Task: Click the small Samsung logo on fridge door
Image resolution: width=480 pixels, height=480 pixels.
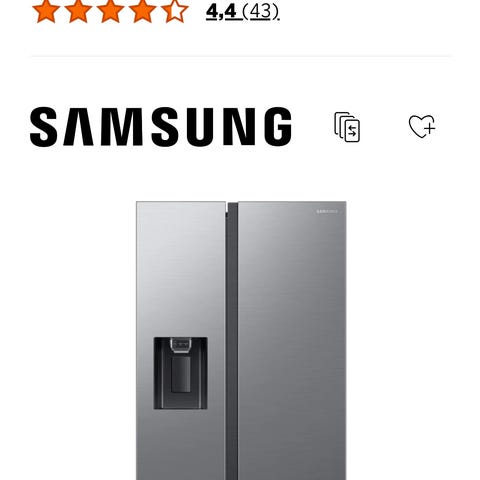Action: tap(327, 211)
